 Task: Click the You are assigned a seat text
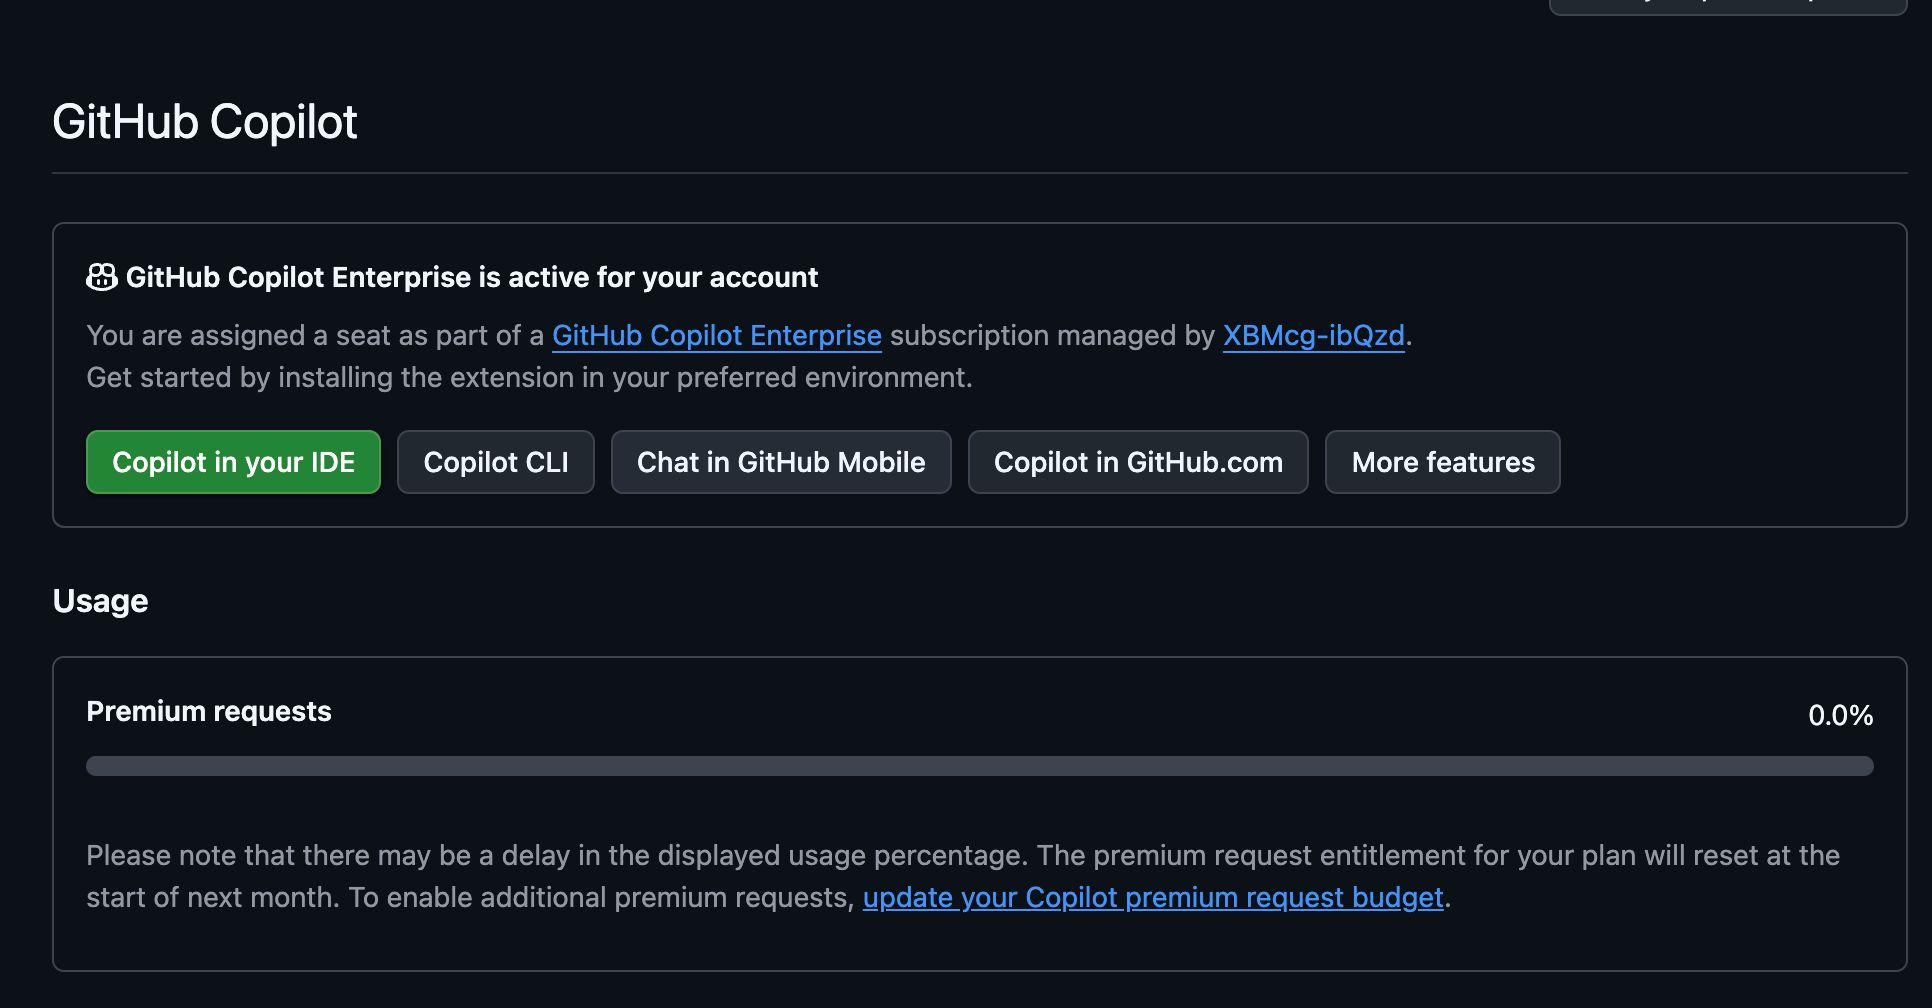click(314, 335)
